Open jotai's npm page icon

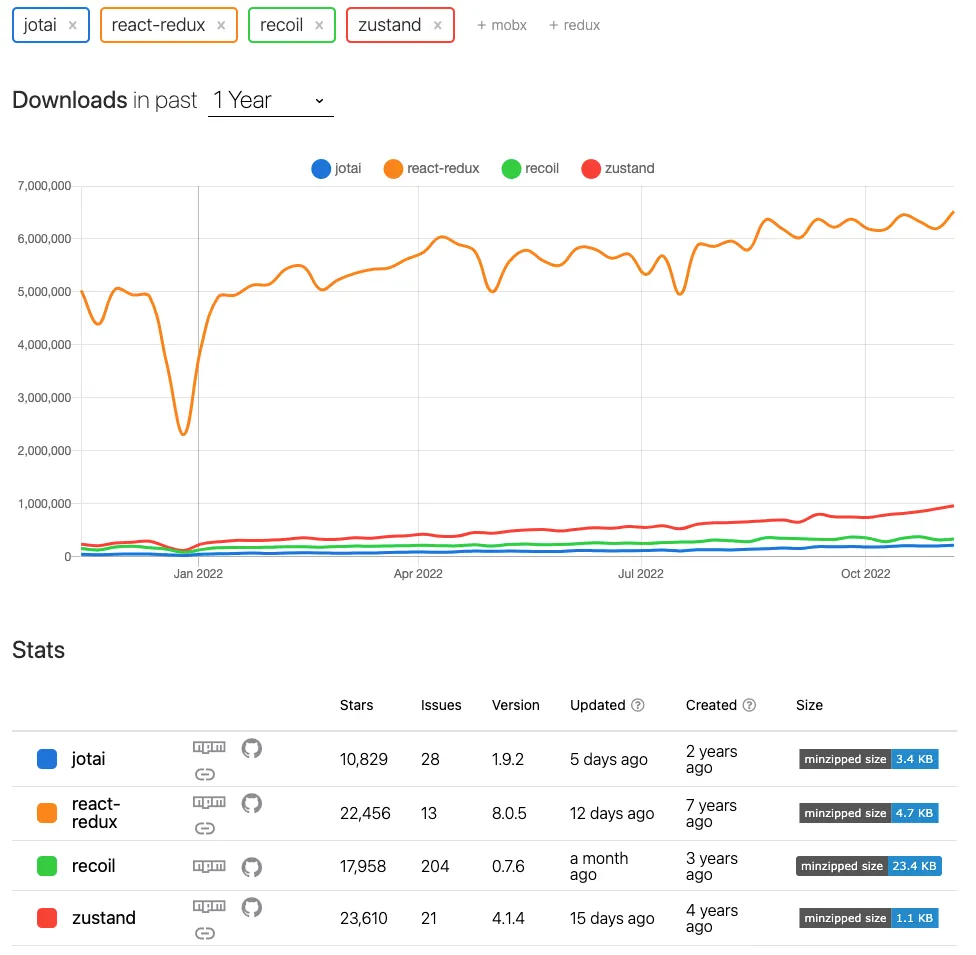pyautogui.click(x=209, y=747)
